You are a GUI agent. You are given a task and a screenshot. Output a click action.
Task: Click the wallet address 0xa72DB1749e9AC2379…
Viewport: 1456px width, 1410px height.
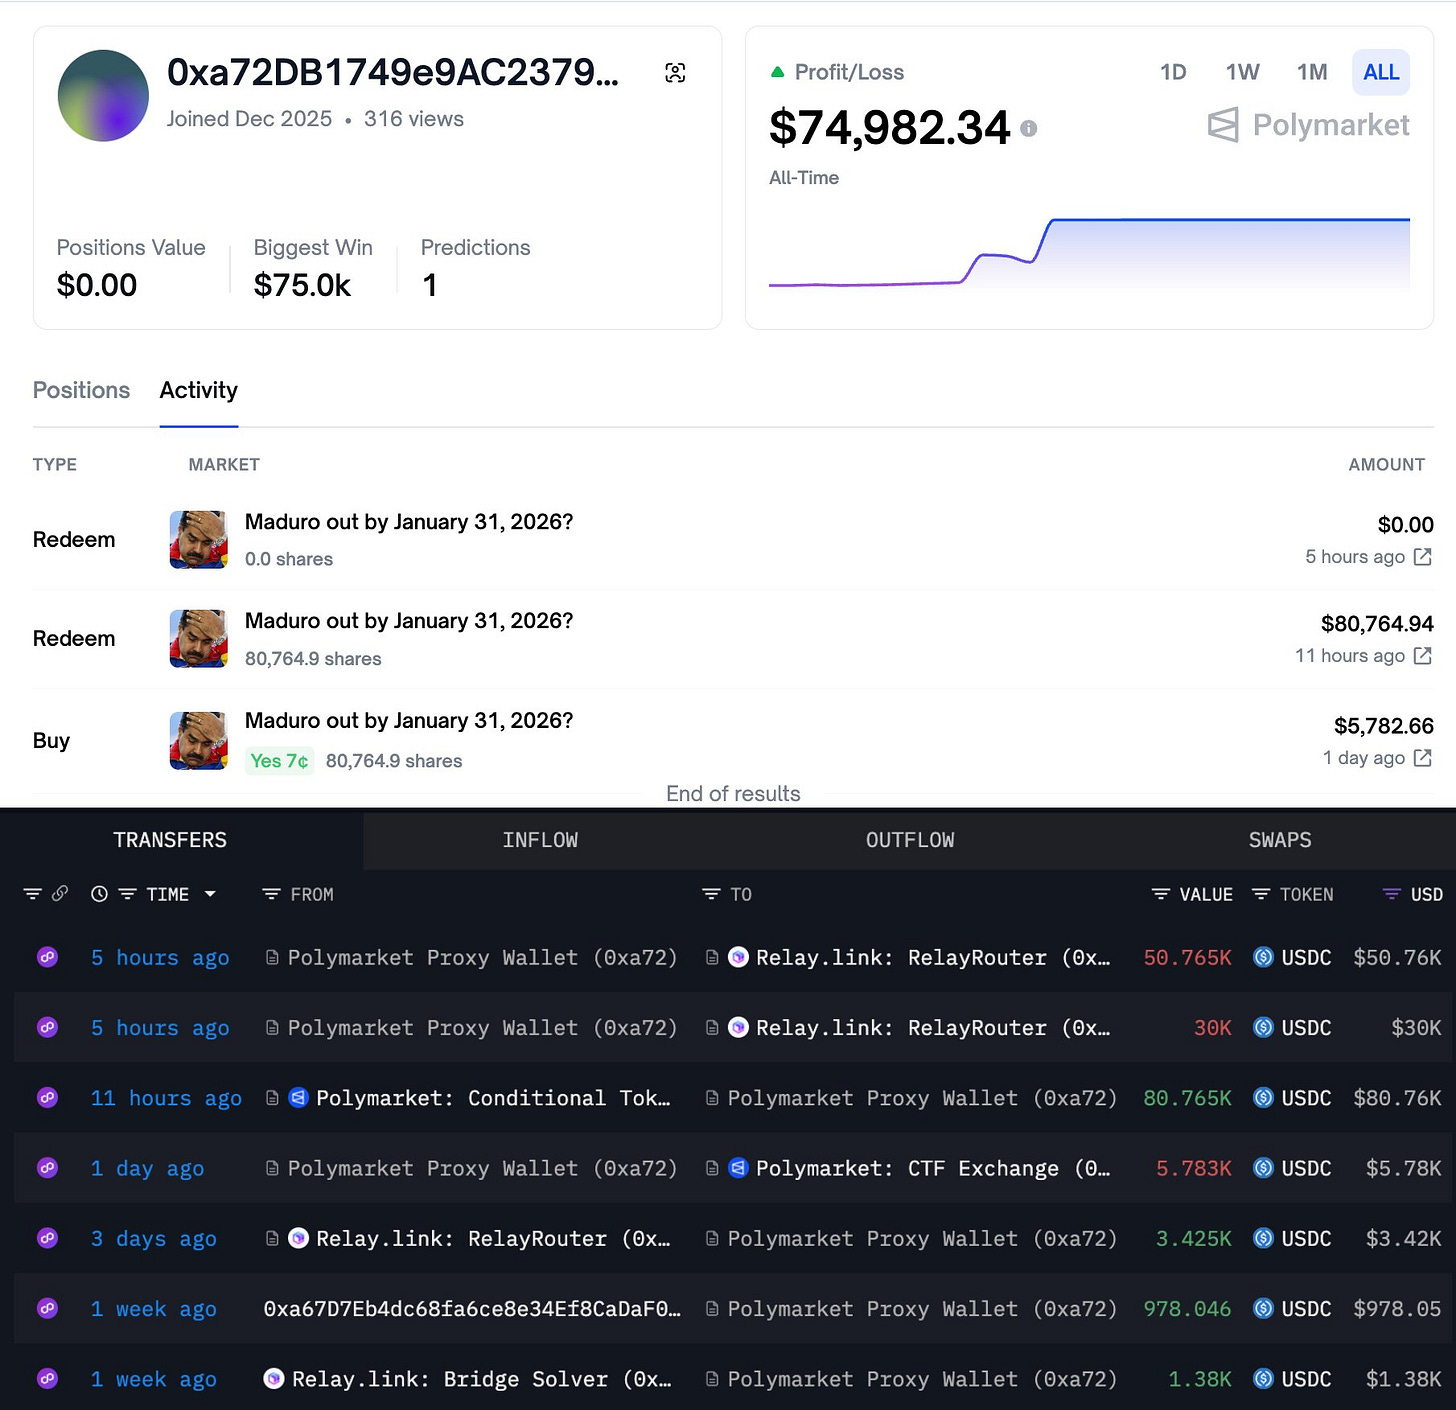(393, 72)
